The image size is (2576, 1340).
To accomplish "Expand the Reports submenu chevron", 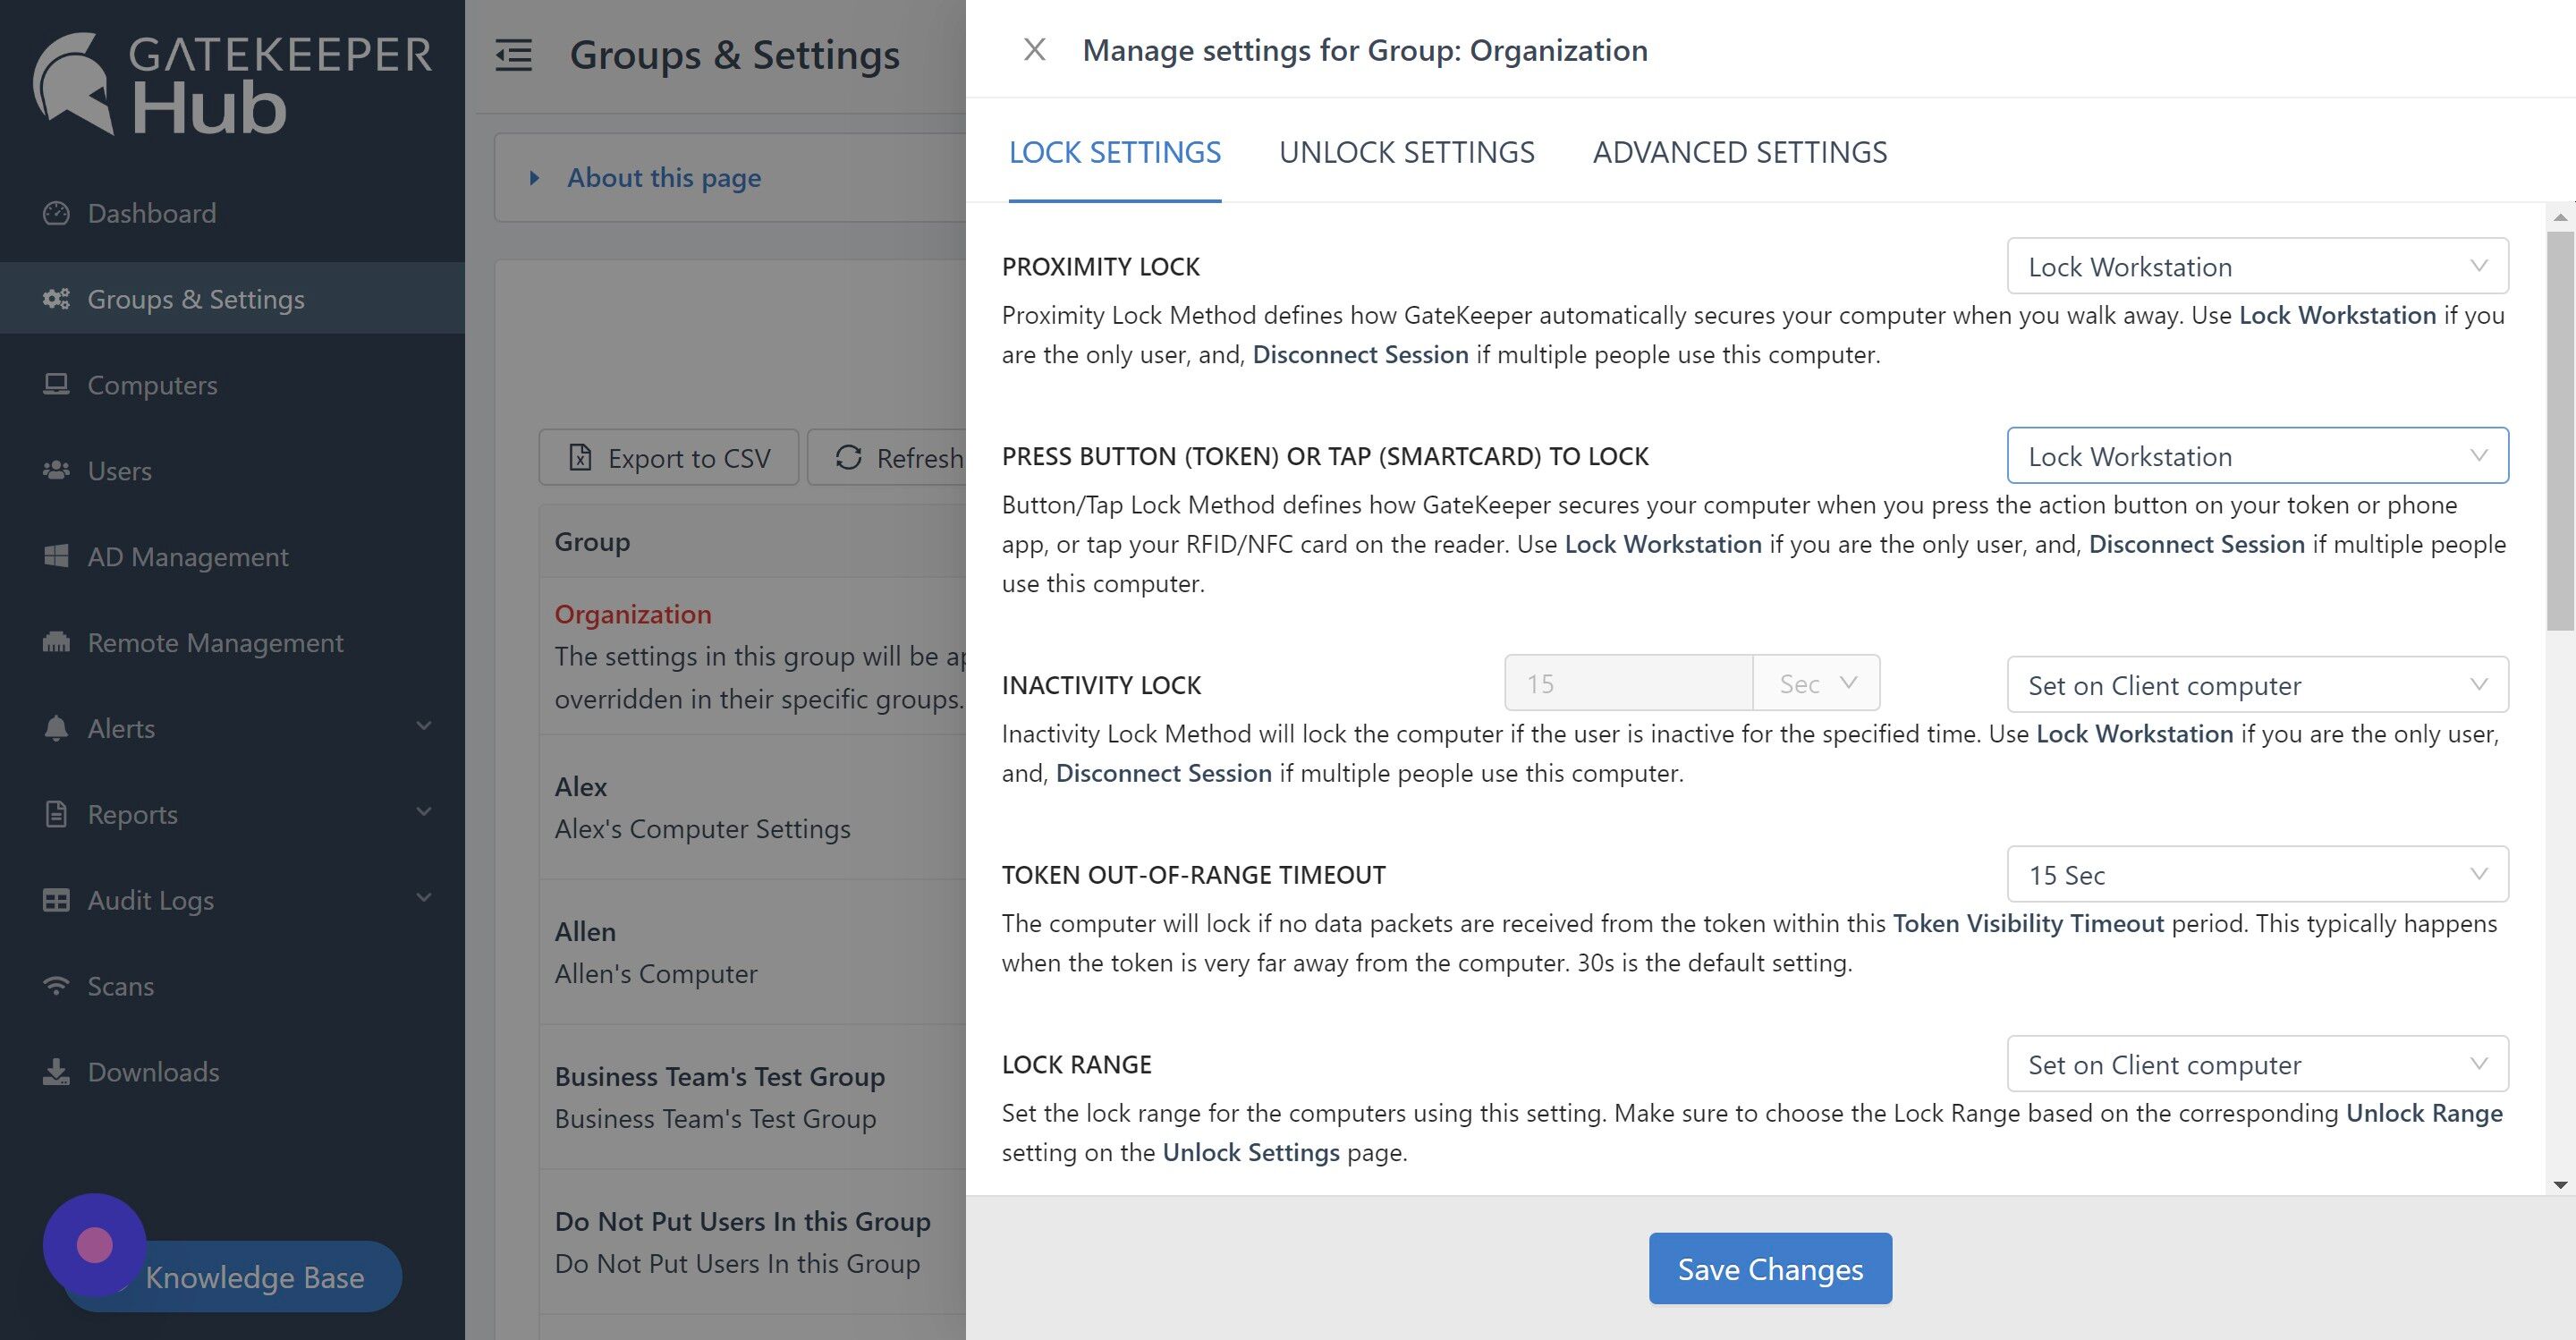I will point(424,812).
